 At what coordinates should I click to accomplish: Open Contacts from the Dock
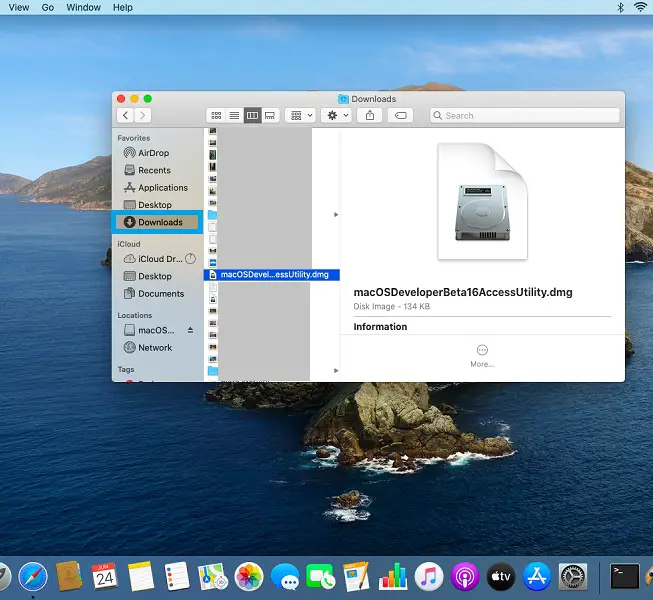pyautogui.click(x=69, y=577)
